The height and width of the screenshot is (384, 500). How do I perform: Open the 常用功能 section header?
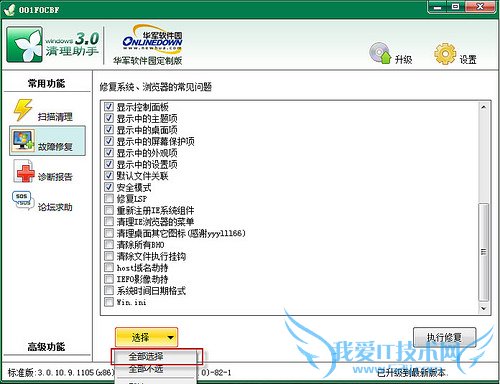click(46, 83)
